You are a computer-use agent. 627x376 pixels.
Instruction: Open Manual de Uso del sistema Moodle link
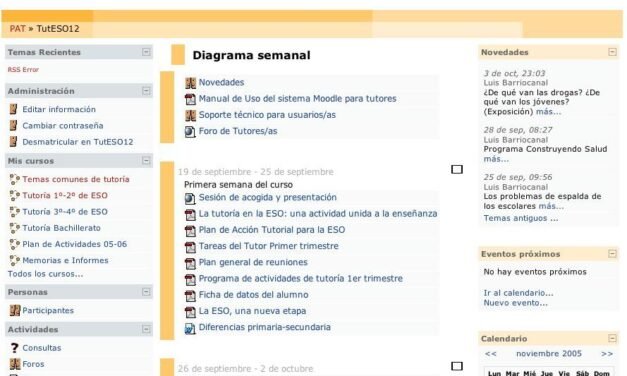coord(298,98)
